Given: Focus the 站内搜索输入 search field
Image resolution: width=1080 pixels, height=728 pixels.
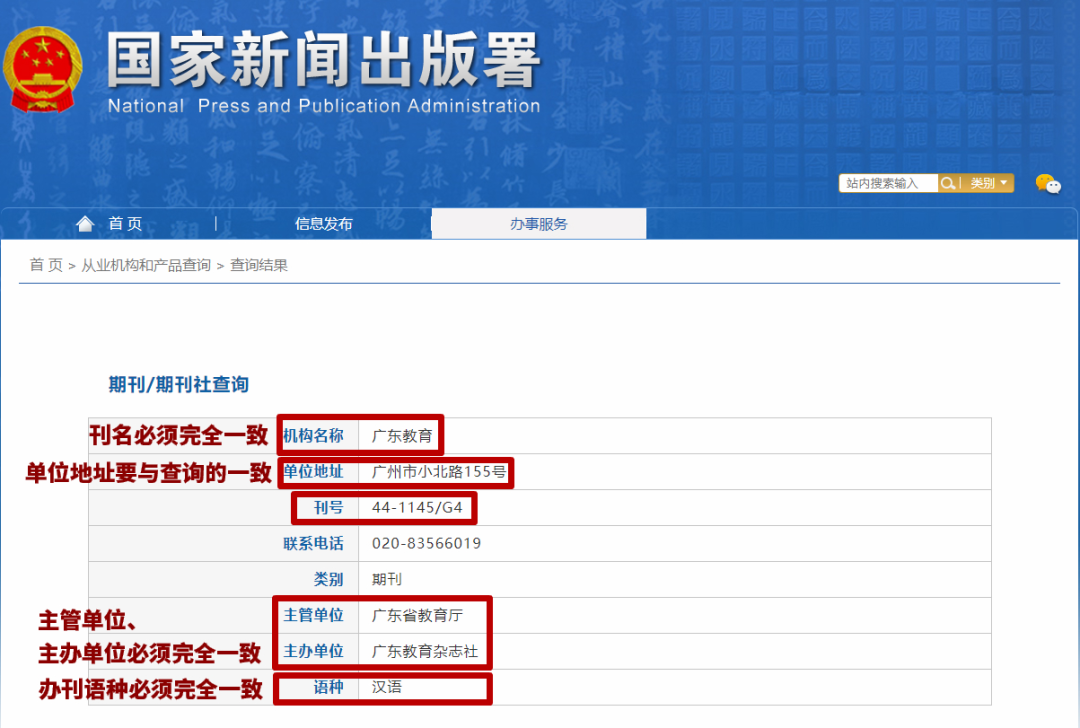Looking at the screenshot, I should (889, 183).
